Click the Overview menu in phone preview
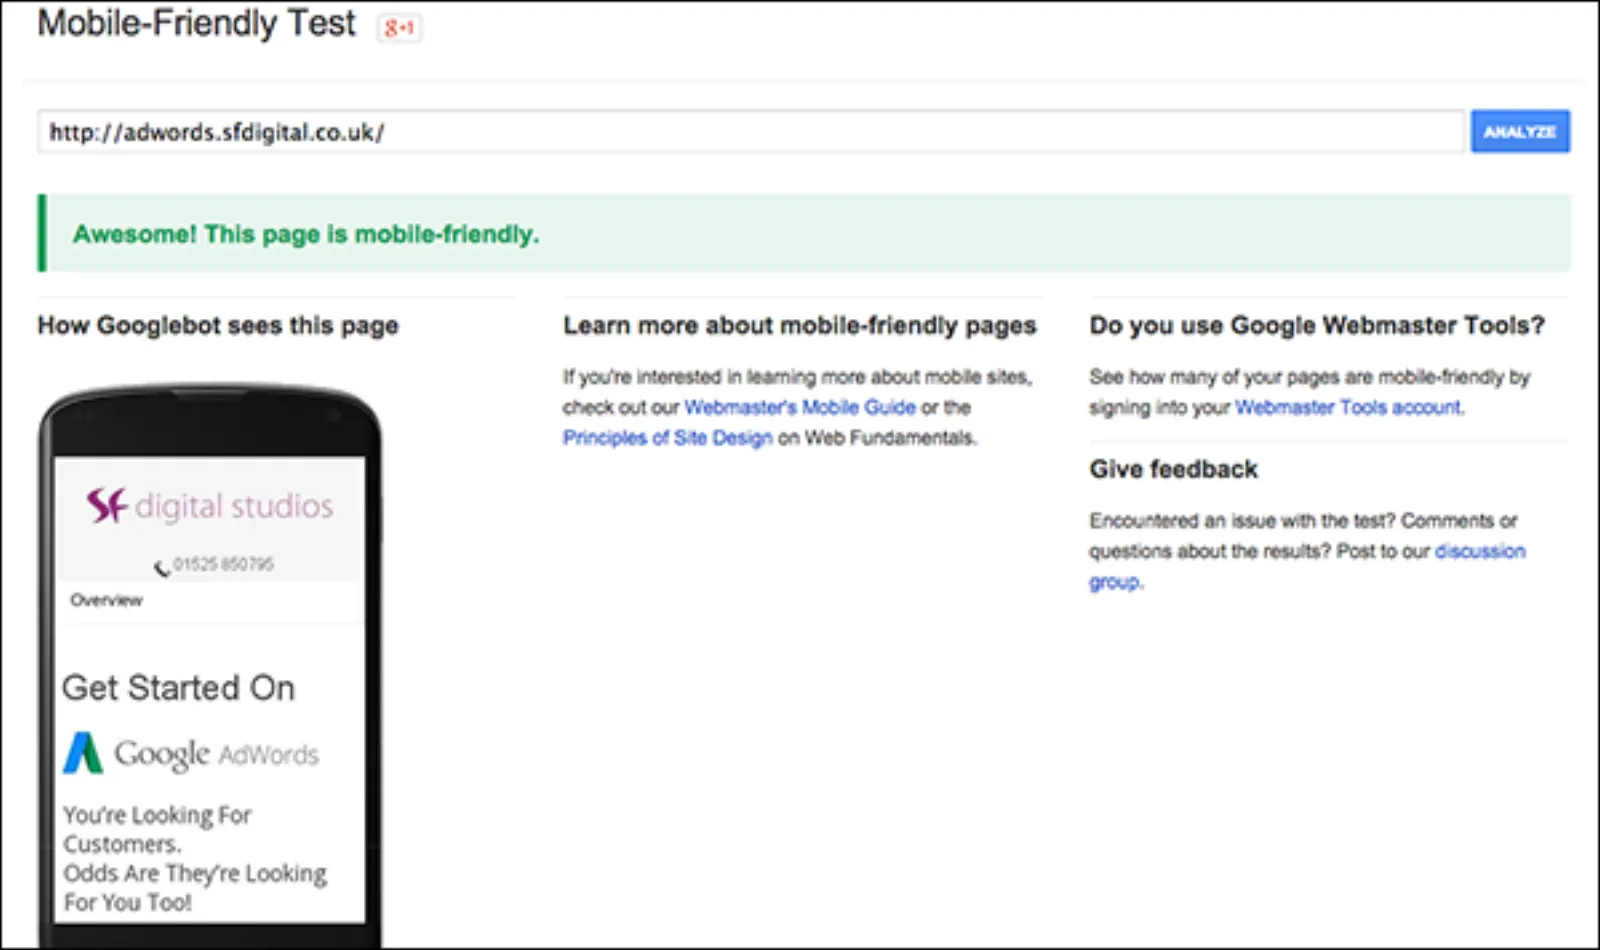Screen dimensions: 1600x950 [106, 600]
